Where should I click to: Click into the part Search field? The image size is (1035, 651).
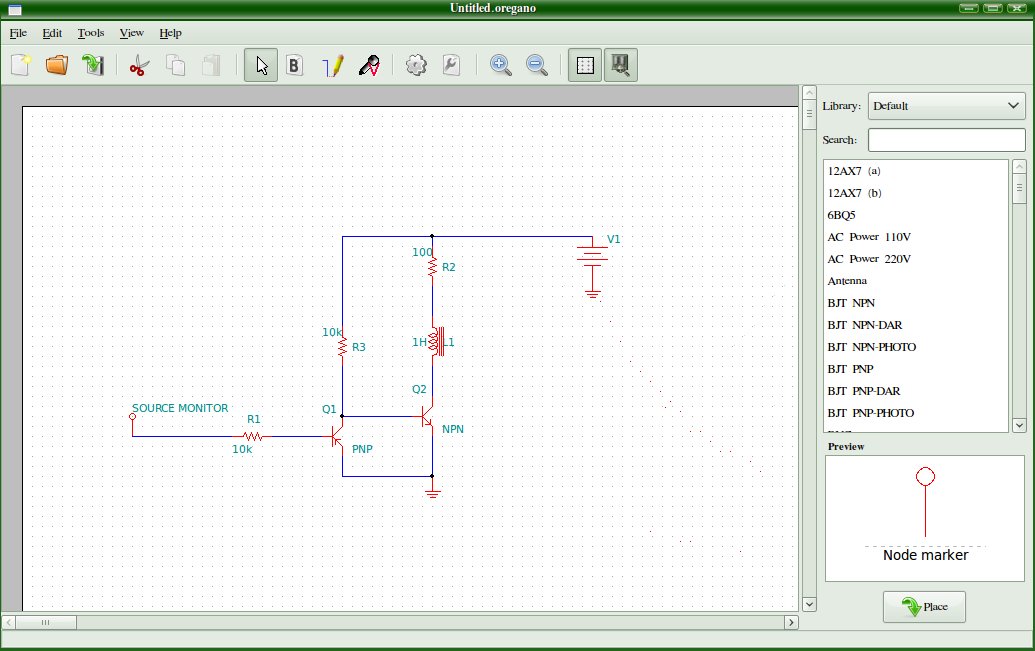coord(946,140)
